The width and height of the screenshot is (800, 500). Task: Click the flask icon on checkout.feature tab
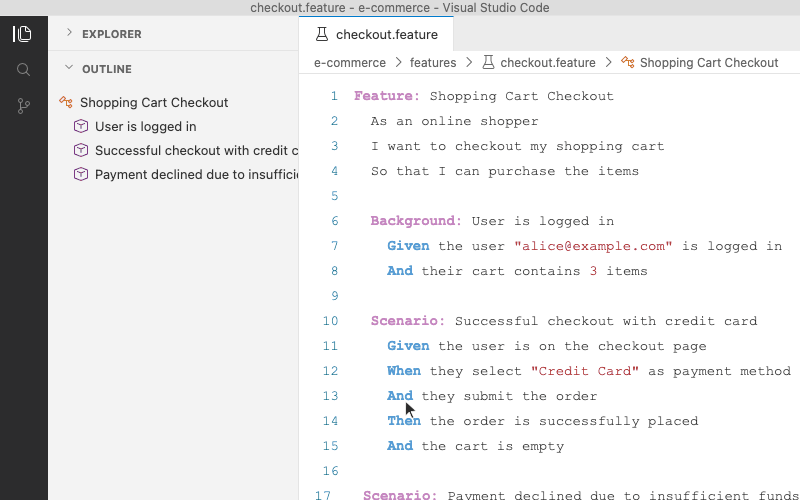[x=321, y=34]
